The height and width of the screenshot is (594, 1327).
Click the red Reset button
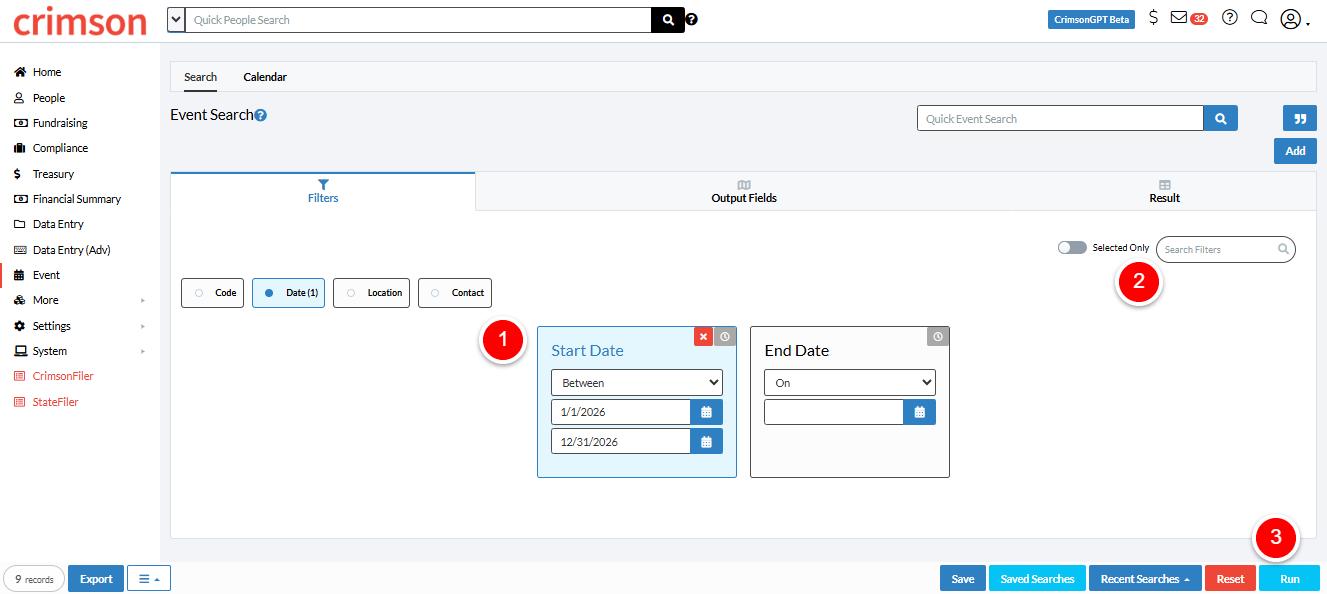tap(1230, 579)
